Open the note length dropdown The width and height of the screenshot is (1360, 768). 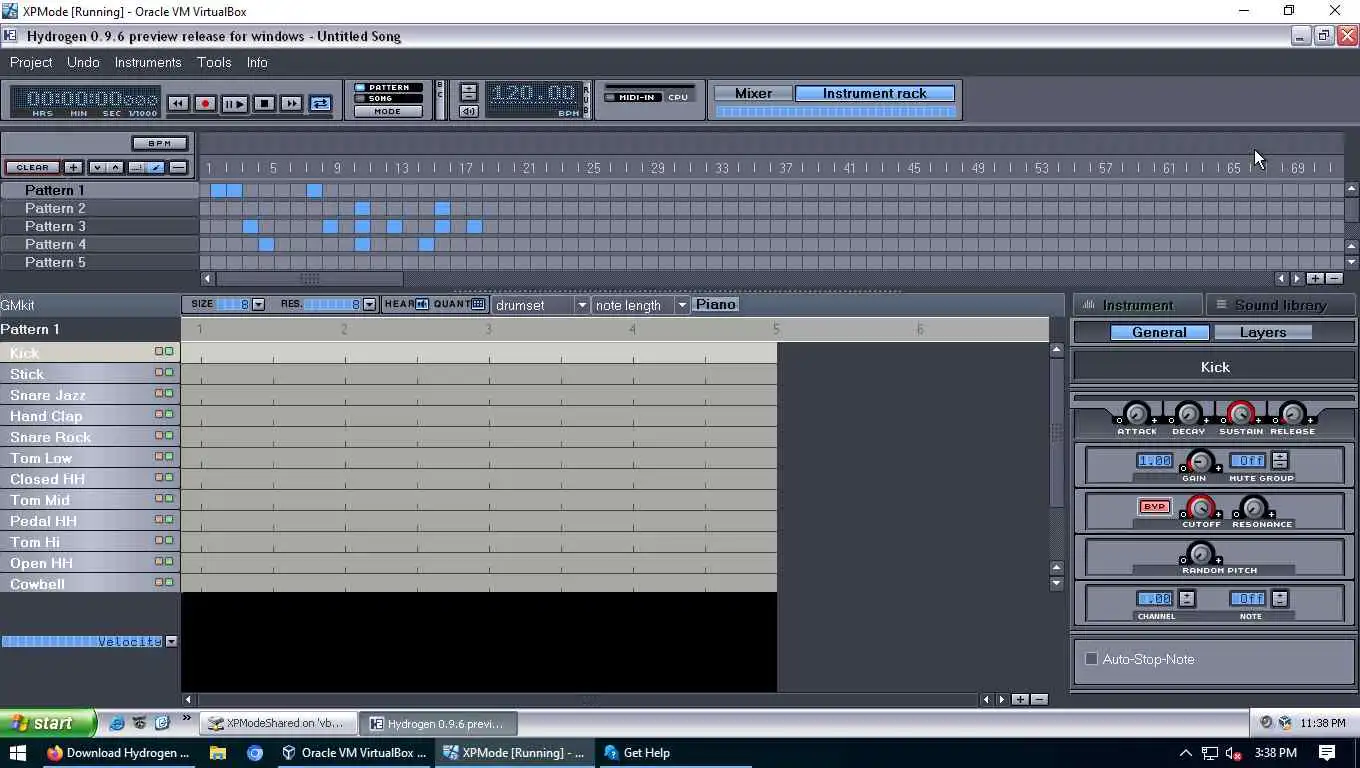641,305
